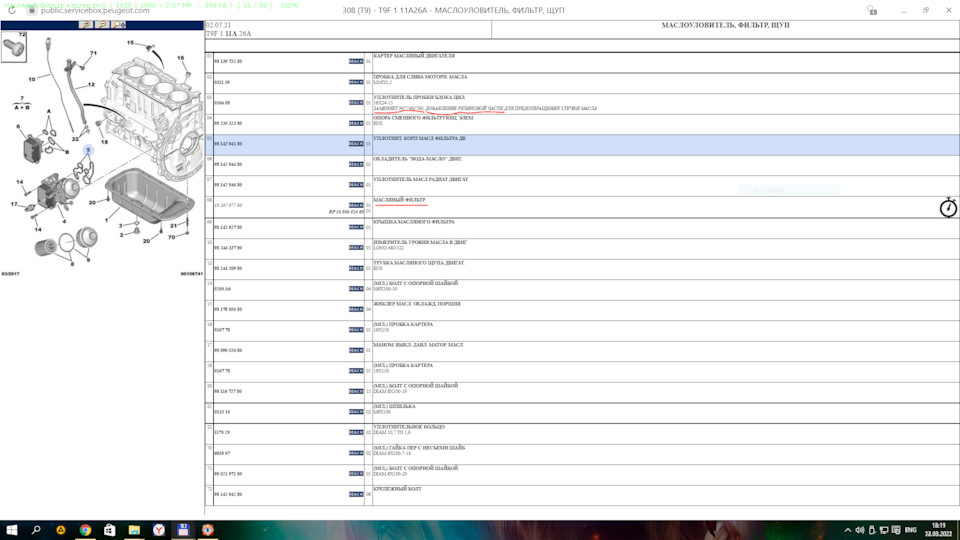Click REACH badge for УПЛОТНИТЕЛЬ МАСЛ РАДИАТ ДВИГАТ
960x540 pixels.
356,184
